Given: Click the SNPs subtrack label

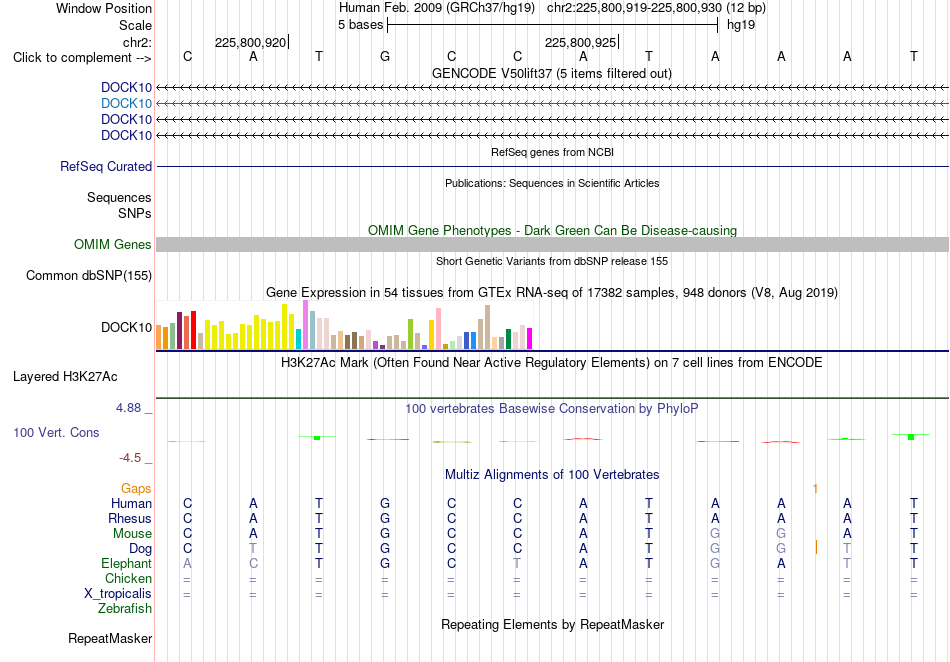Looking at the screenshot, I should coord(135,213).
